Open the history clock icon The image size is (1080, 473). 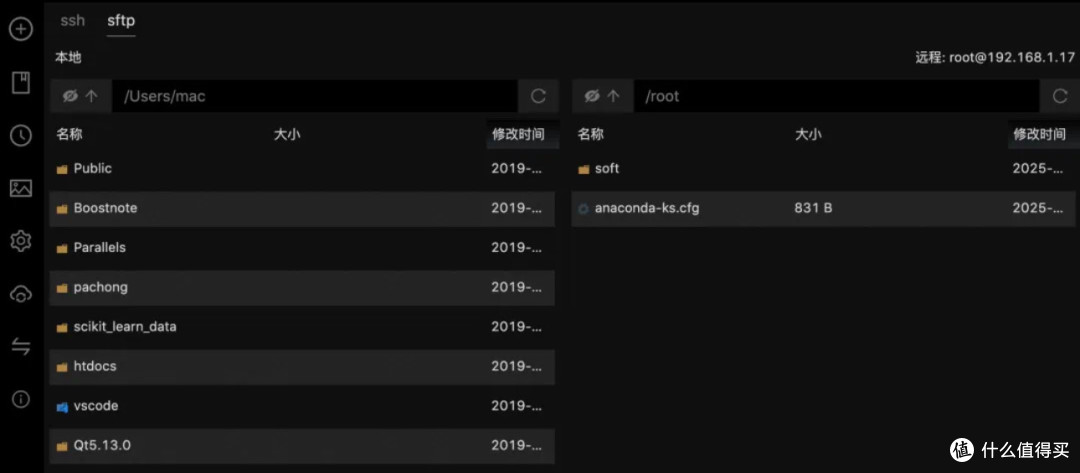21,136
